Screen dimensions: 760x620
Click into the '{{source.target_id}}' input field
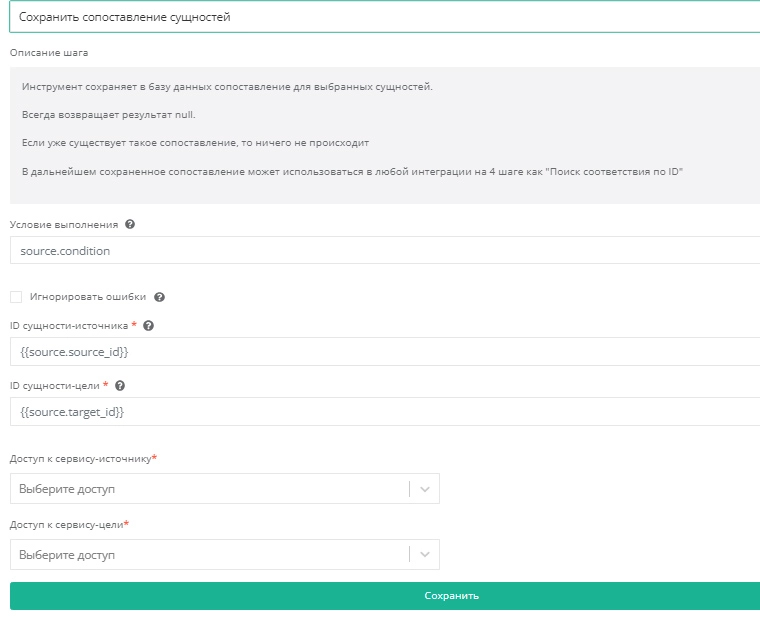point(380,412)
